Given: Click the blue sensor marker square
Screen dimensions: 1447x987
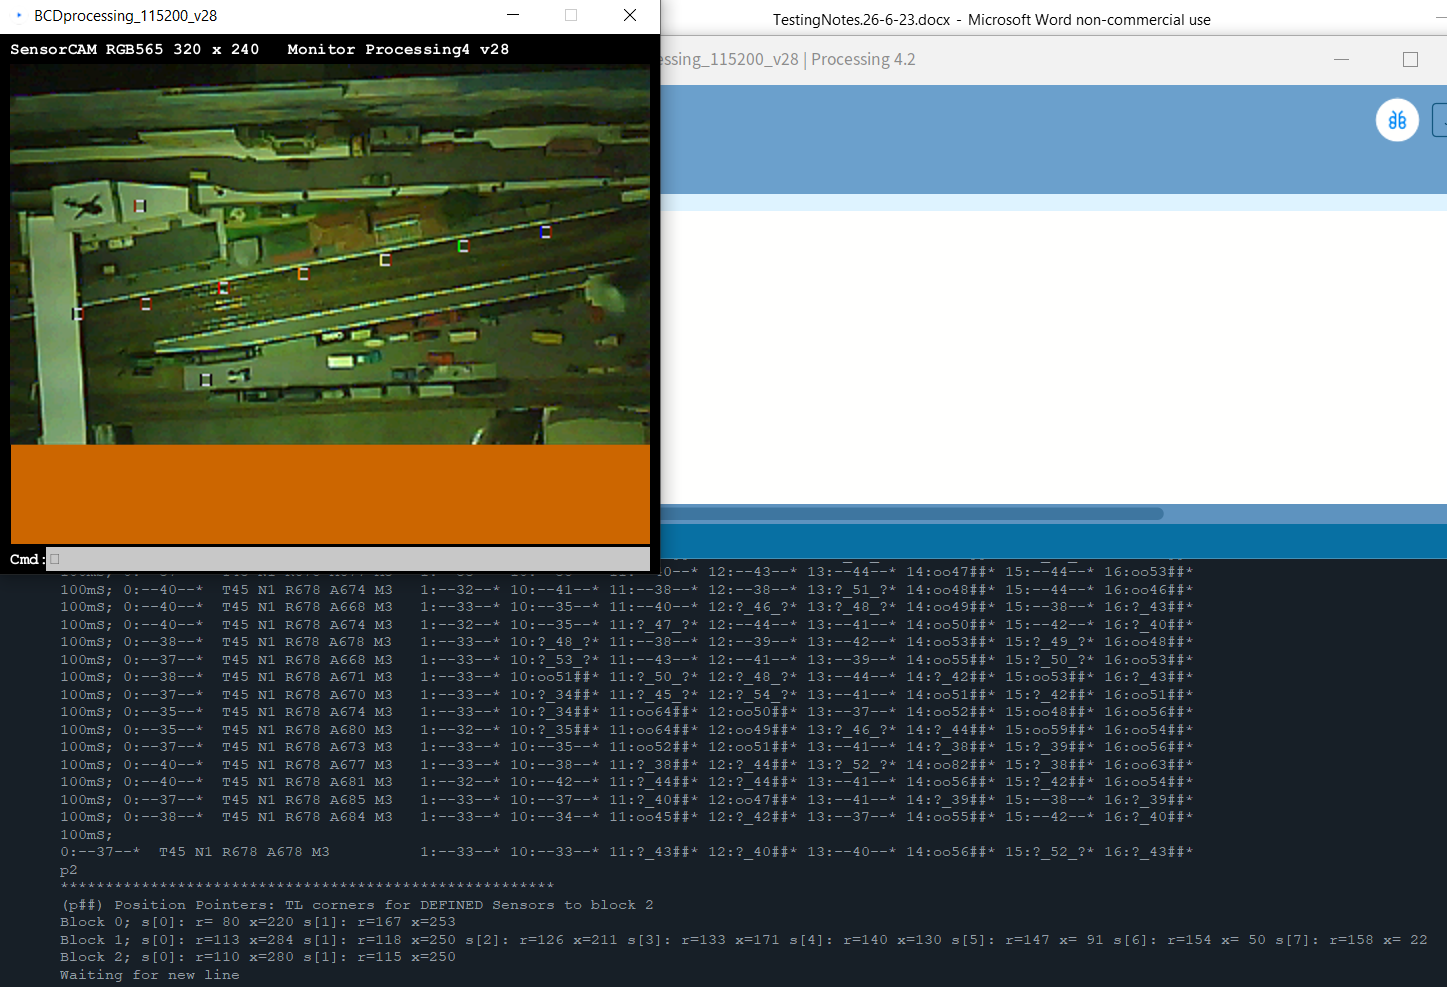Looking at the screenshot, I should point(545,232).
